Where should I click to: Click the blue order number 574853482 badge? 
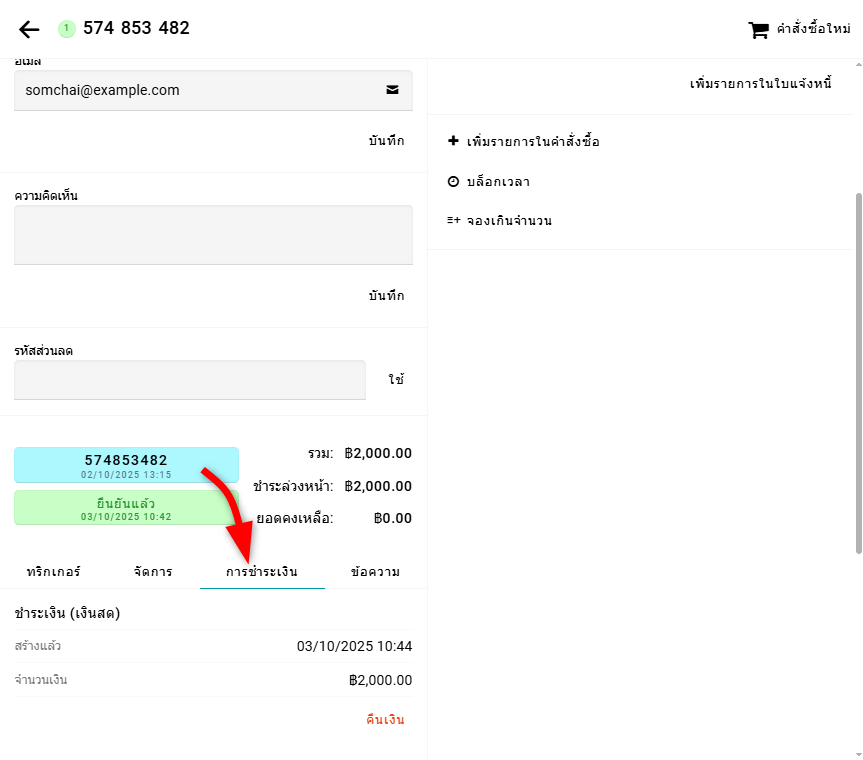point(126,465)
